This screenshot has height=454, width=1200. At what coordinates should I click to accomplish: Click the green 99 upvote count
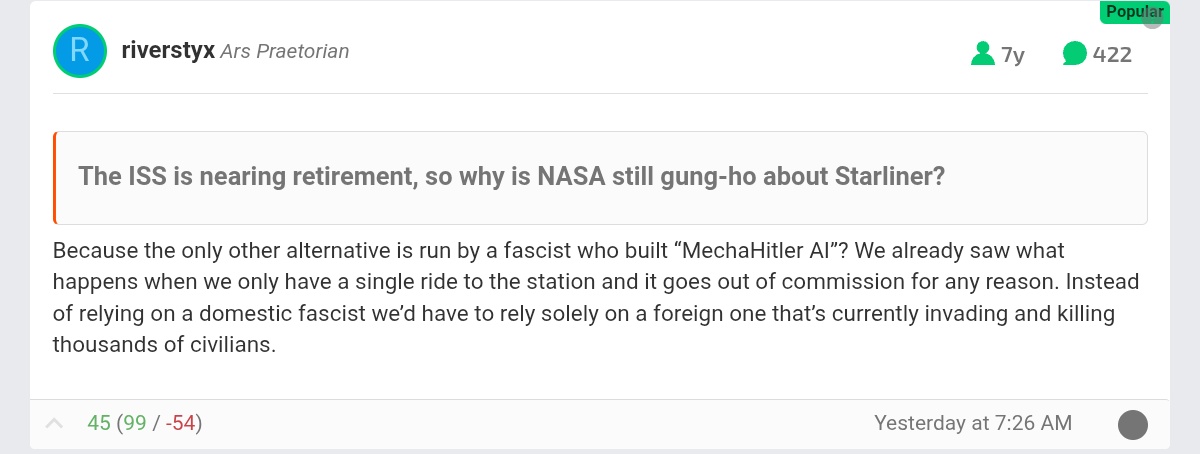coord(133,423)
